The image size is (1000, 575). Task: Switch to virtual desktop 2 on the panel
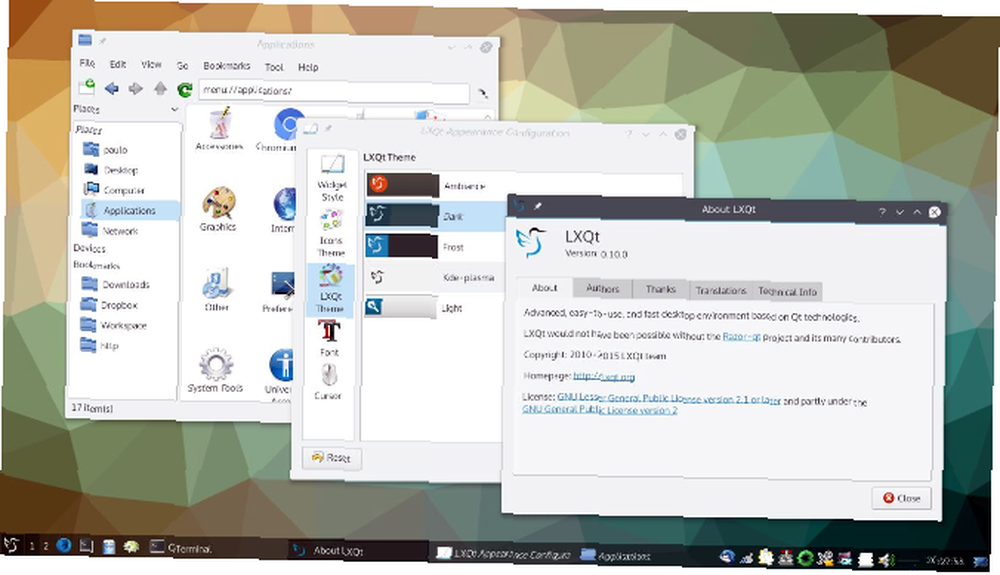[45, 546]
